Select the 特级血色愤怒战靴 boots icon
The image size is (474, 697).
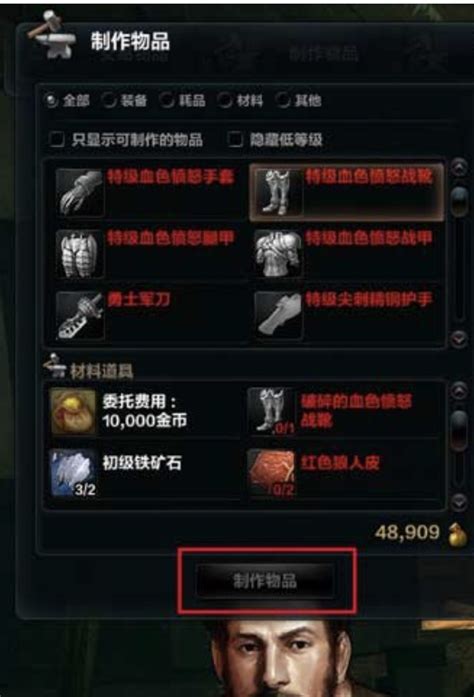[278, 193]
